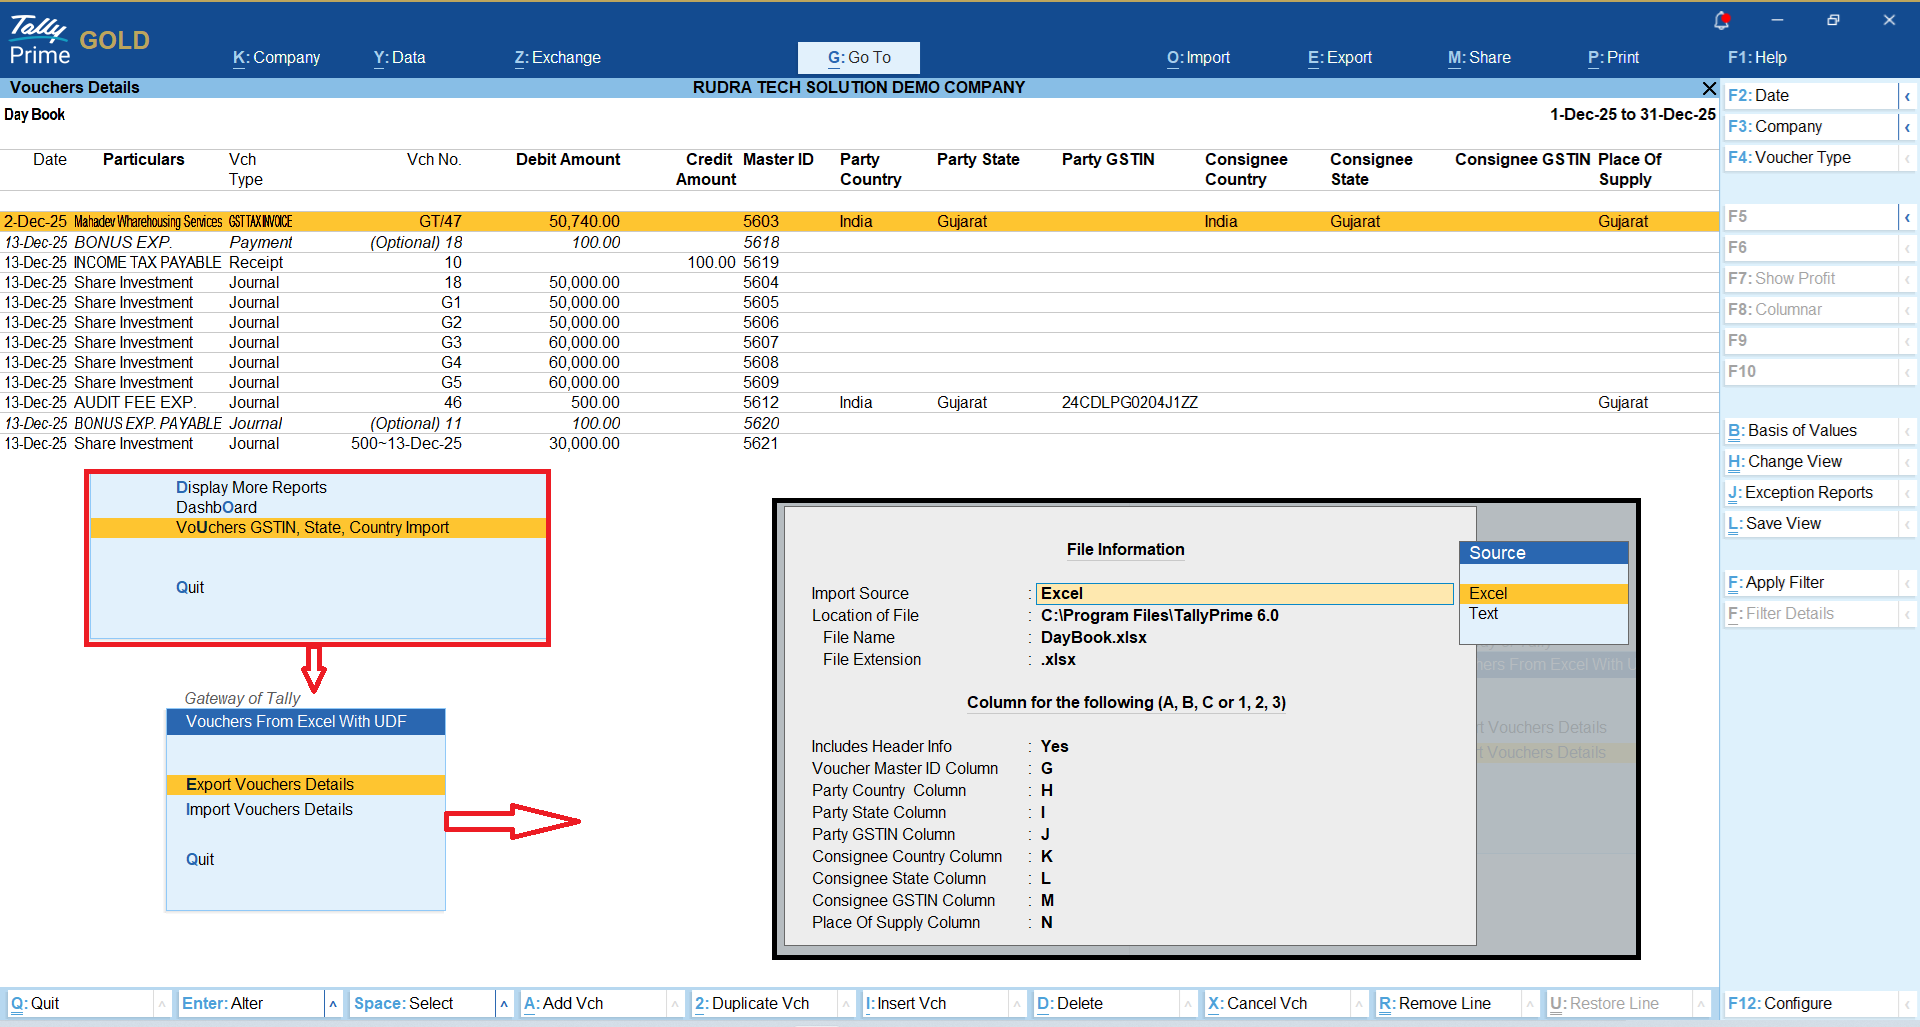Viewport: 1920px width, 1027px height.
Task: Close the Vouchers Details report with X
Action: click(x=1709, y=88)
